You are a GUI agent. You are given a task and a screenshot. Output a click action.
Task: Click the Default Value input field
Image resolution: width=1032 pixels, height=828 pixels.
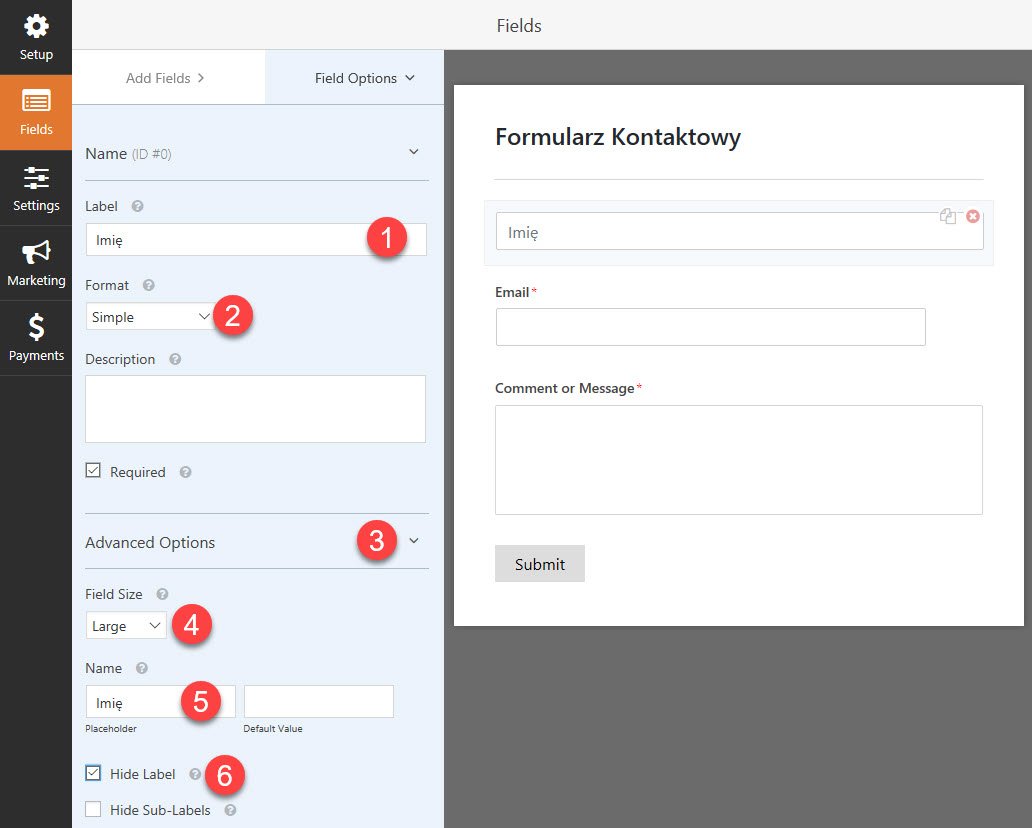319,702
